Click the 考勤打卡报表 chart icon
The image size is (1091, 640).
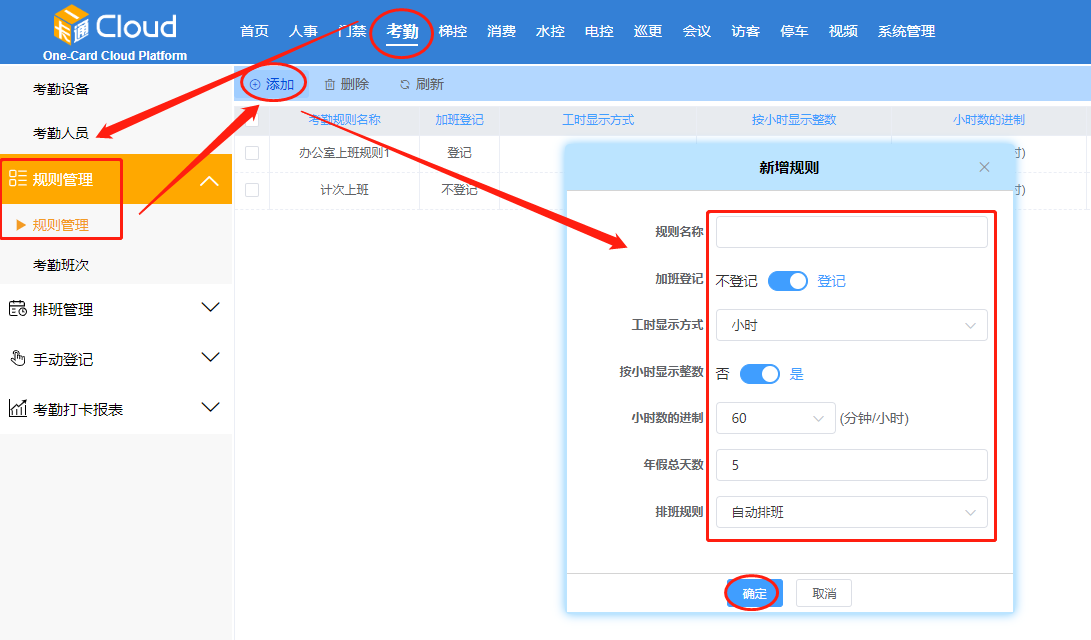pyautogui.click(x=17, y=409)
